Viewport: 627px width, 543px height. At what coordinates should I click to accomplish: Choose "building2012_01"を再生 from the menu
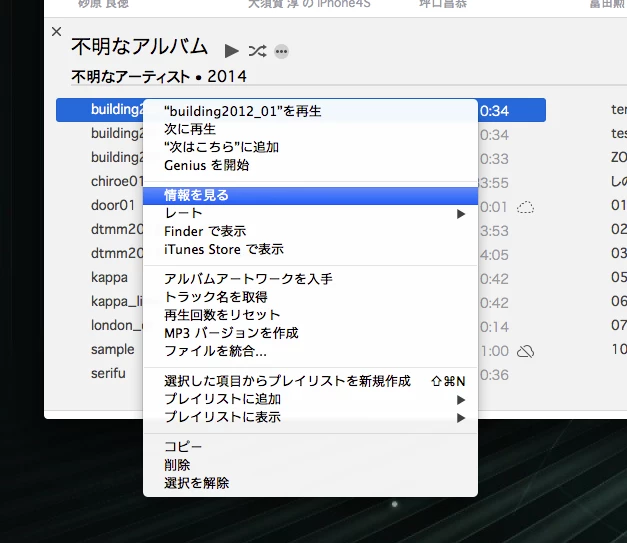coord(310,111)
